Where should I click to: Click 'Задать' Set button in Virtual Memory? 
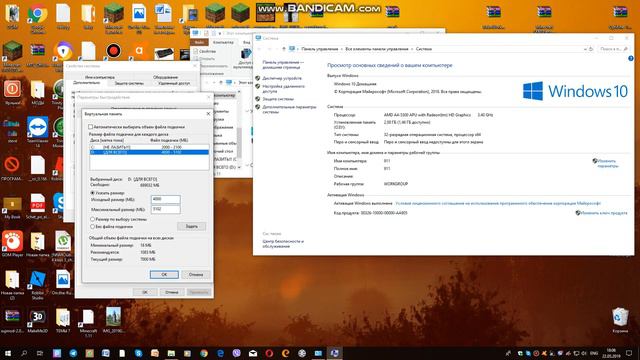pyautogui.click(x=191, y=226)
